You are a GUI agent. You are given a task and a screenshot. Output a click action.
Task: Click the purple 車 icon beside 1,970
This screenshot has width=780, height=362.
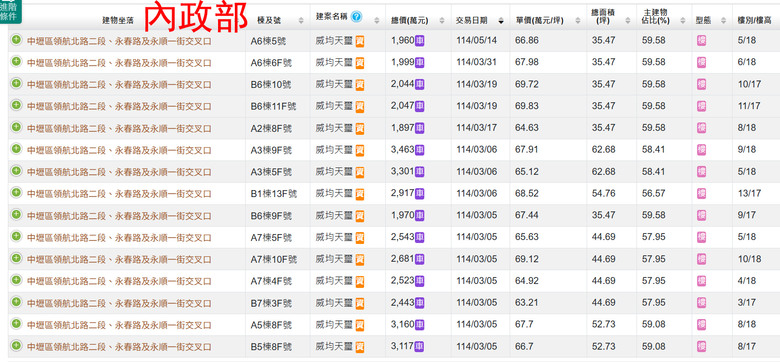pyautogui.click(x=419, y=215)
